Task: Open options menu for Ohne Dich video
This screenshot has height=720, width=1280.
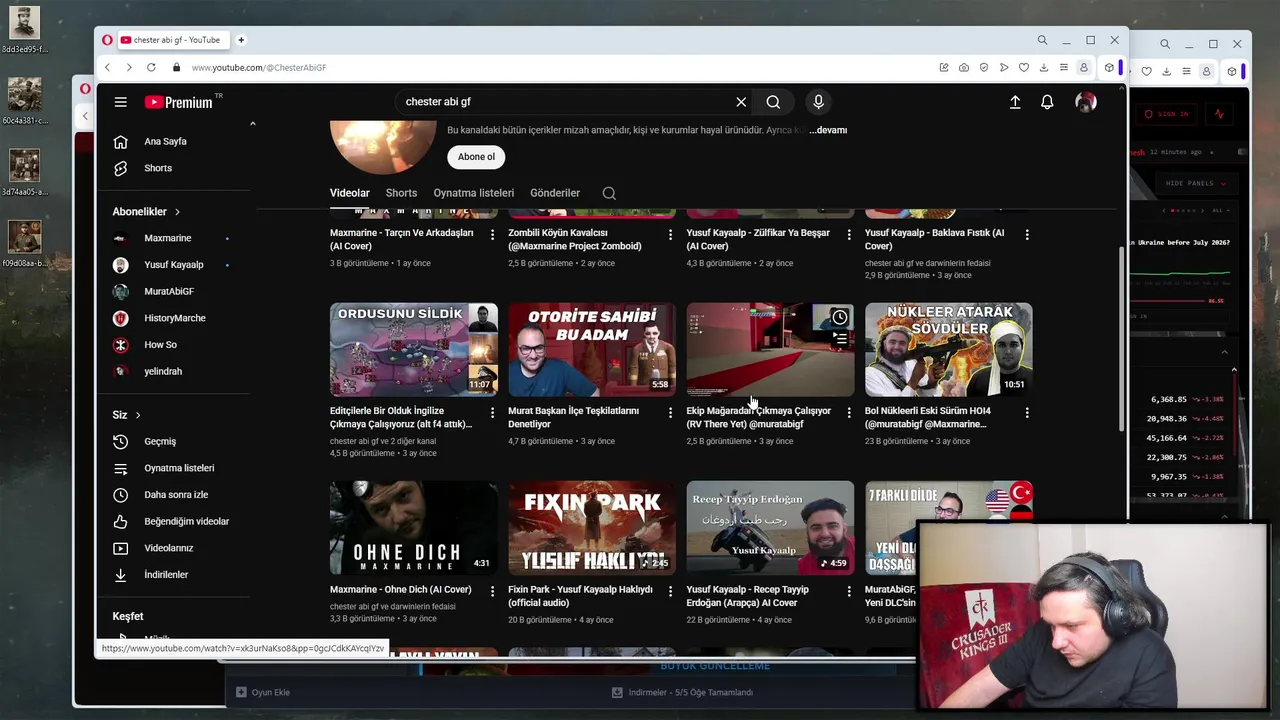Action: [x=492, y=591]
